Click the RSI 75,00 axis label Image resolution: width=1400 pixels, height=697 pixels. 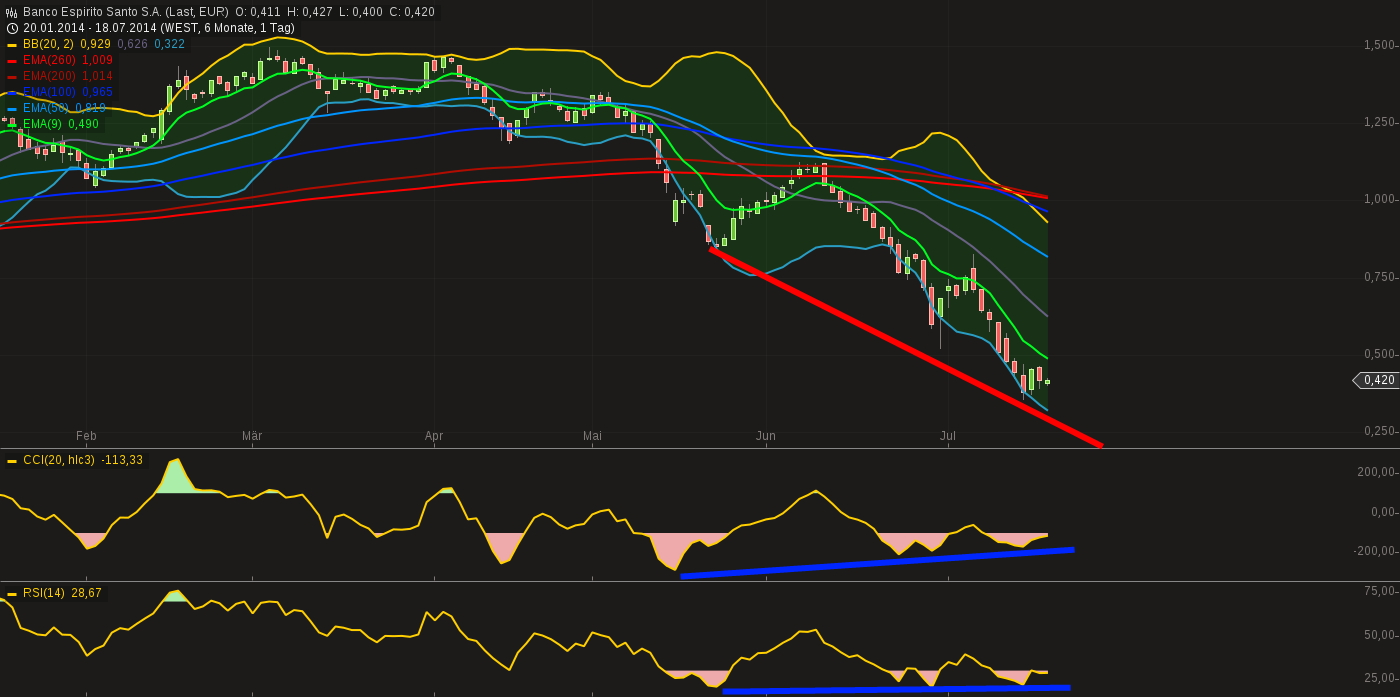click(1379, 591)
